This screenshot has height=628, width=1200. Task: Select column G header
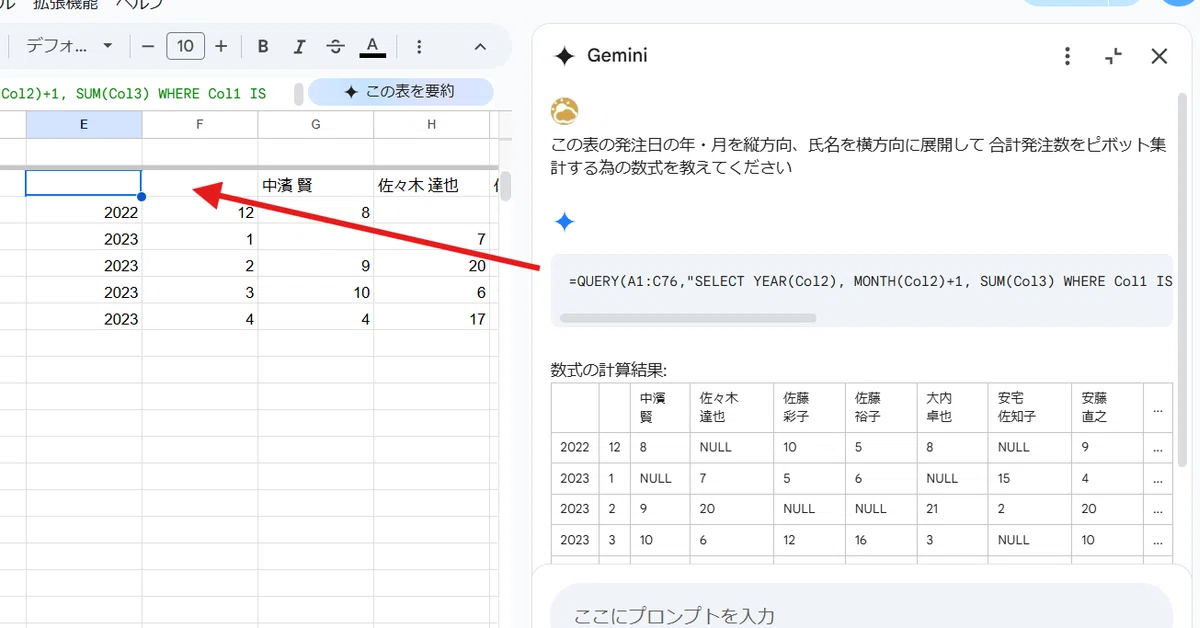point(316,124)
